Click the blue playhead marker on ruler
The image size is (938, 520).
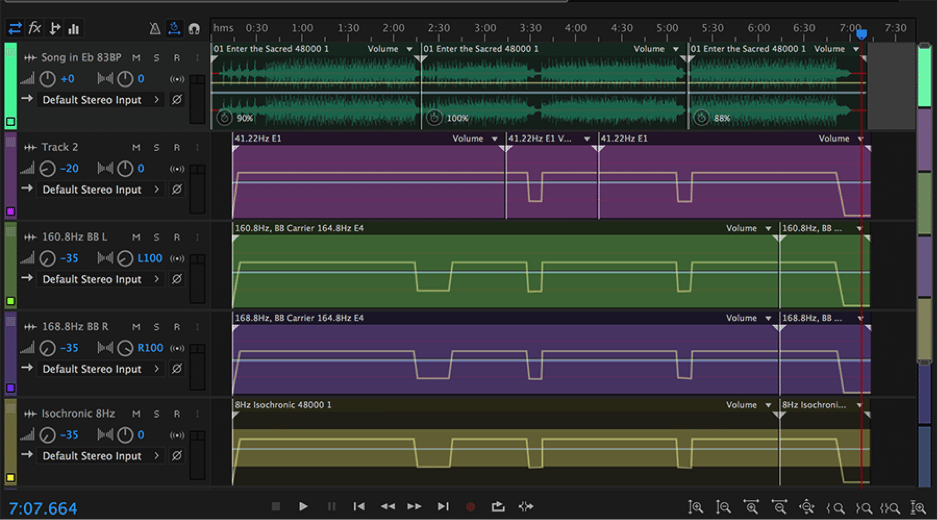(x=861, y=34)
